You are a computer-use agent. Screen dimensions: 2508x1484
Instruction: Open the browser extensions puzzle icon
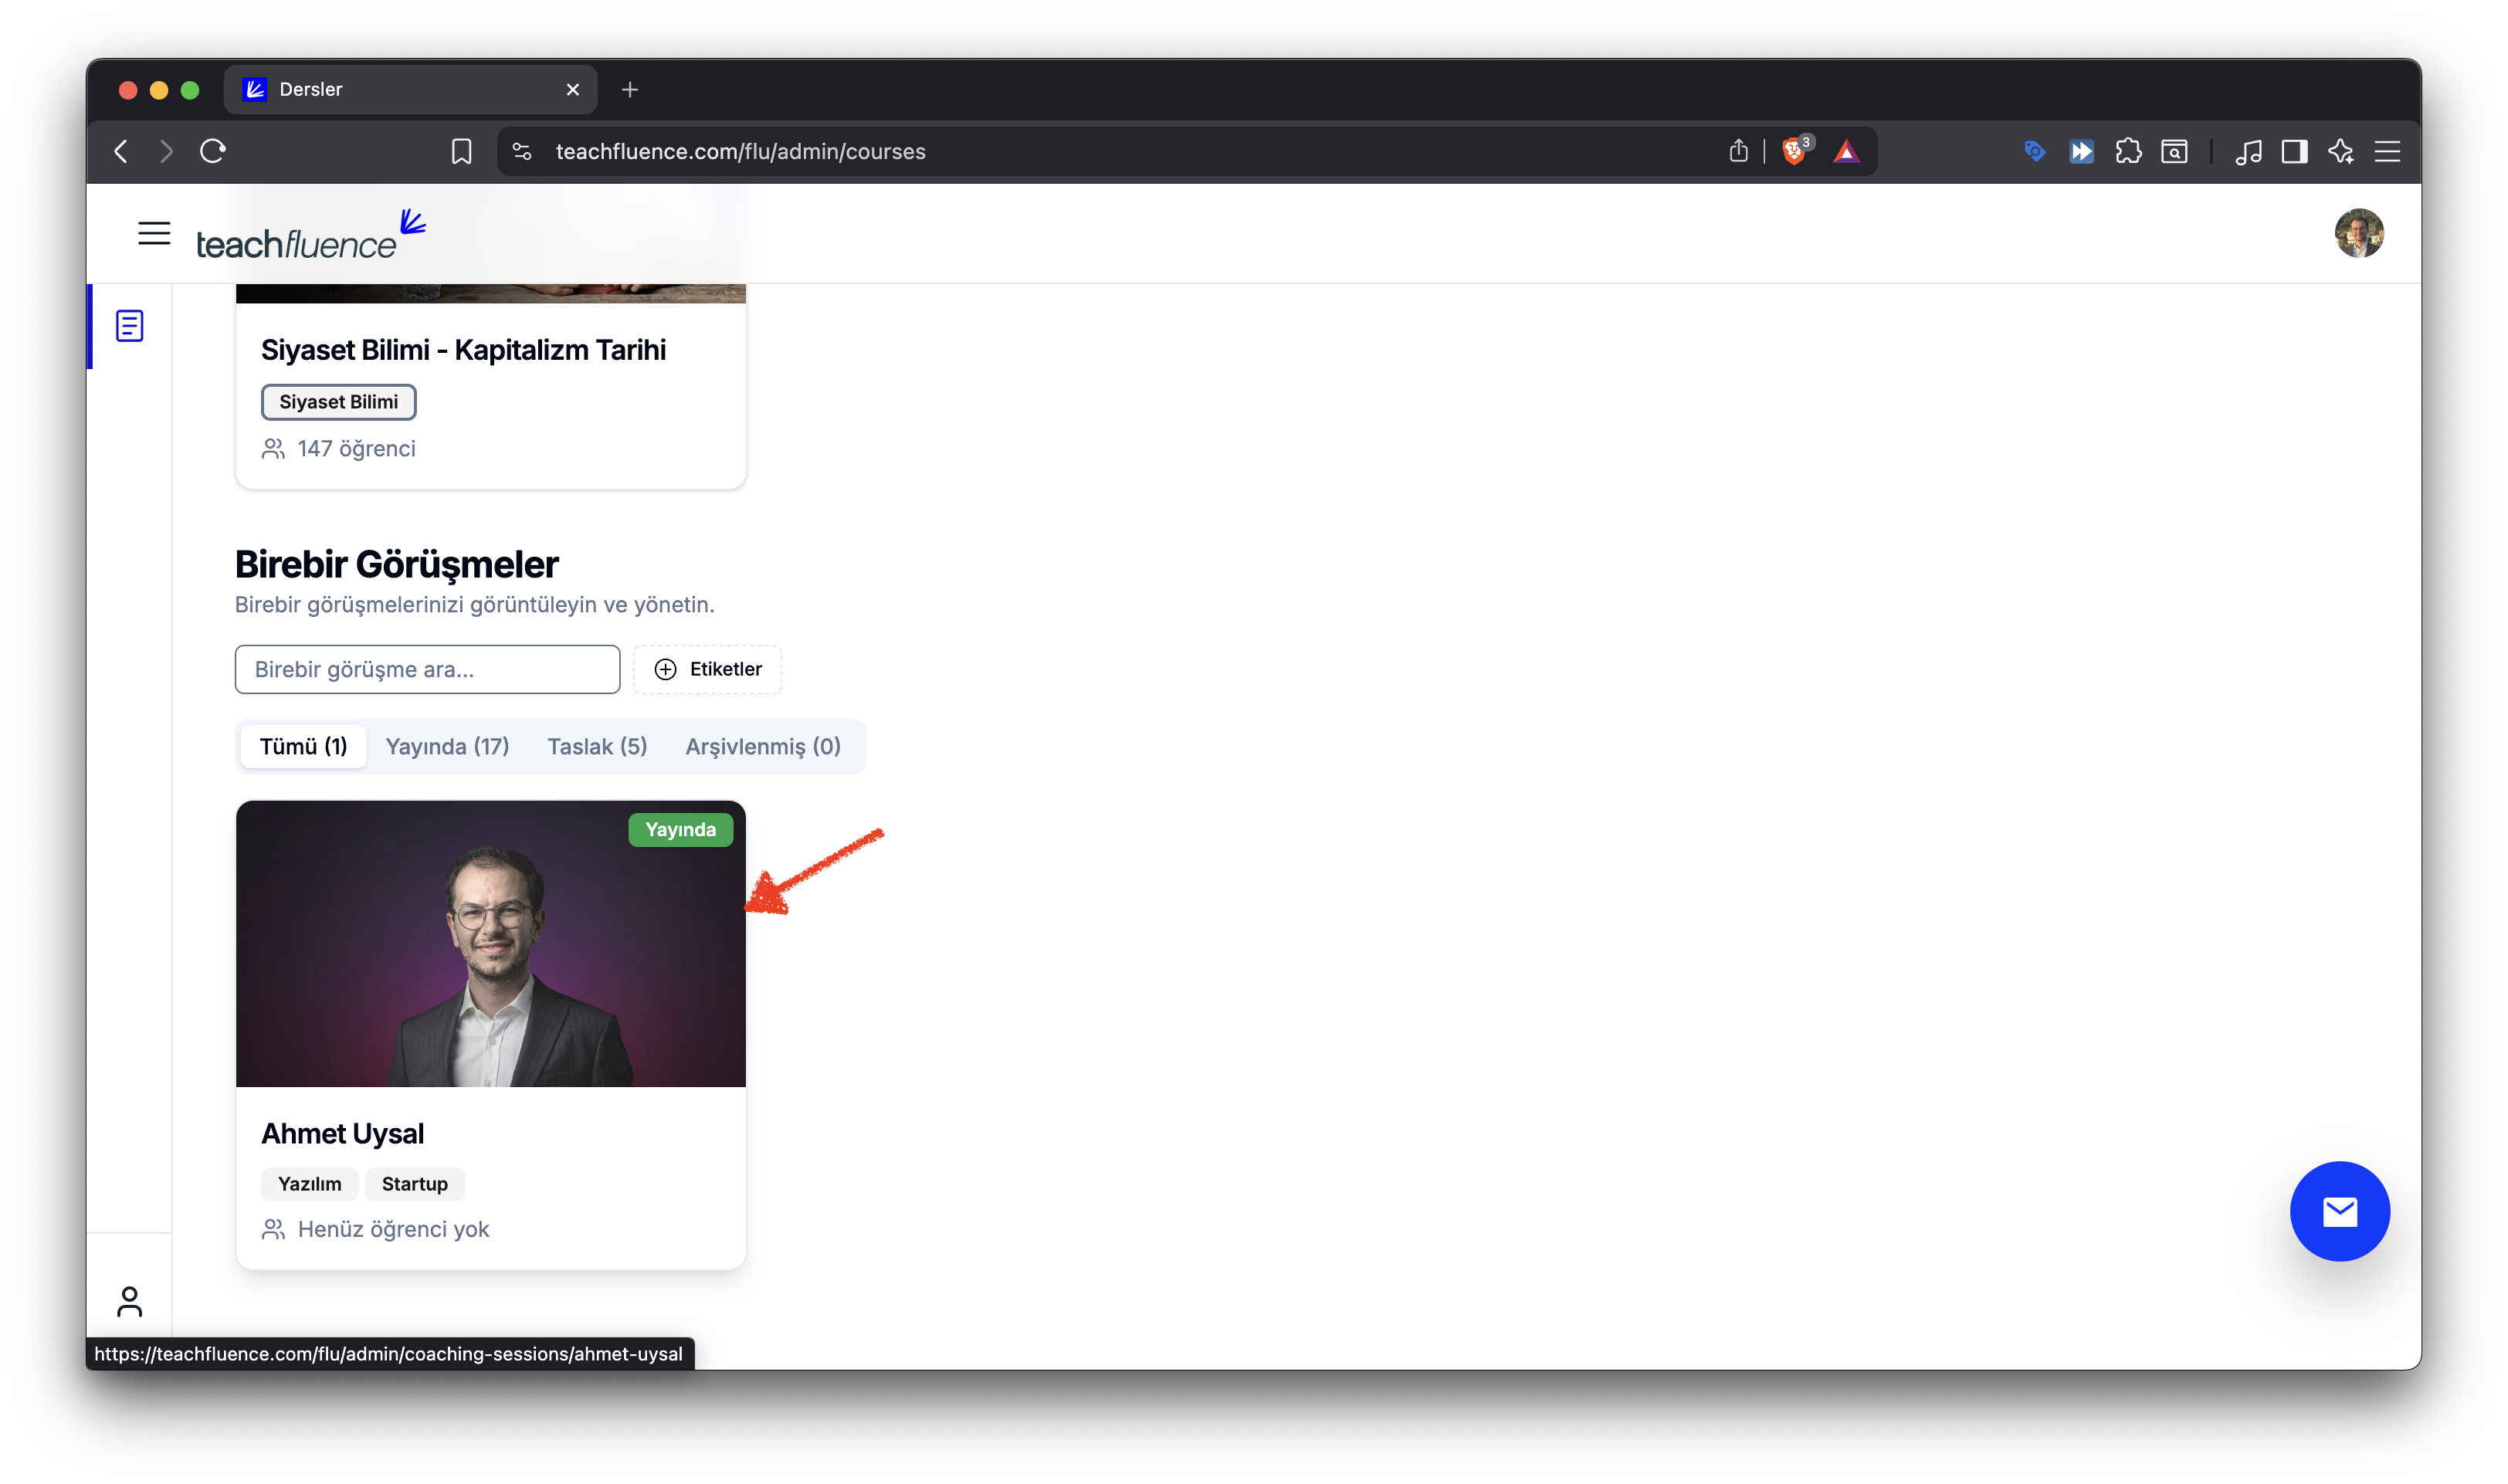pyautogui.click(x=2128, y=151)
